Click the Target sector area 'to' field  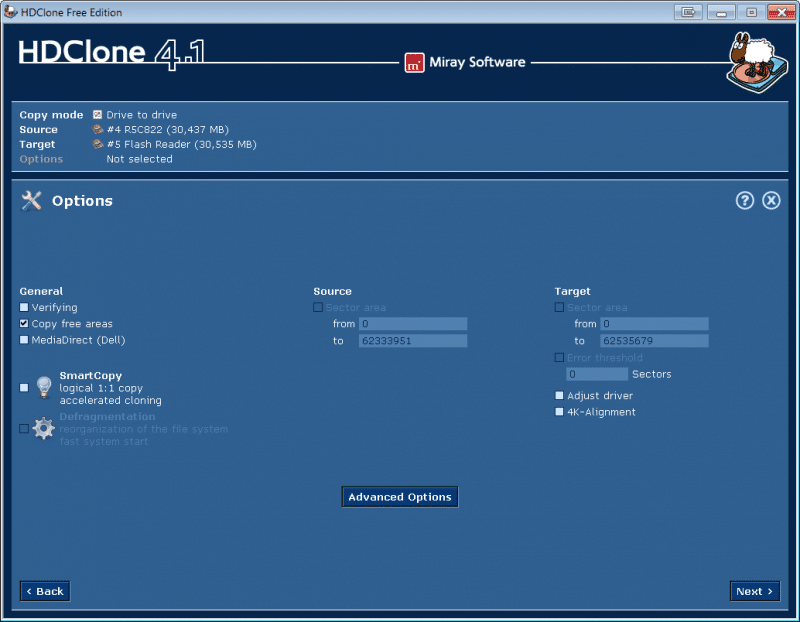[653, 340]
